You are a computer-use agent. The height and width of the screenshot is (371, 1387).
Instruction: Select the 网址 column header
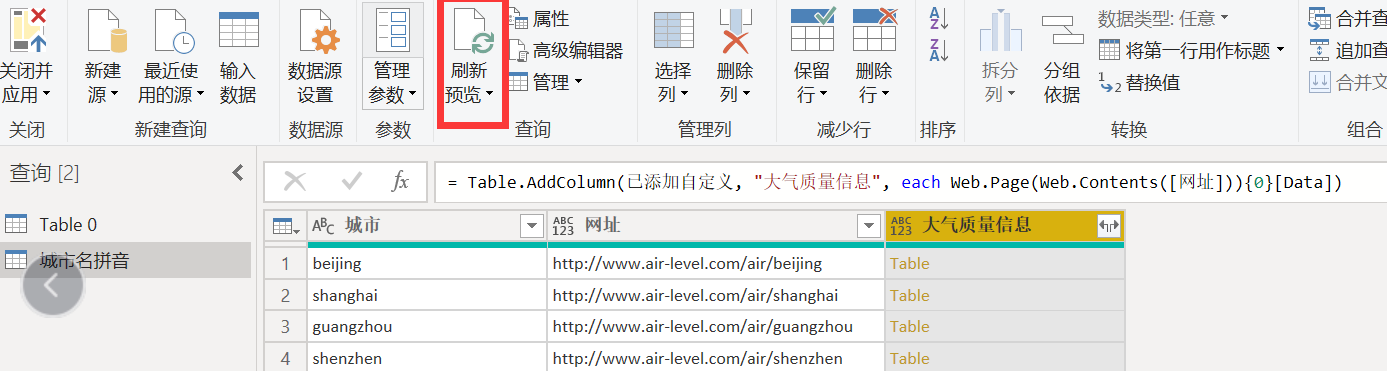click(716, 226)
